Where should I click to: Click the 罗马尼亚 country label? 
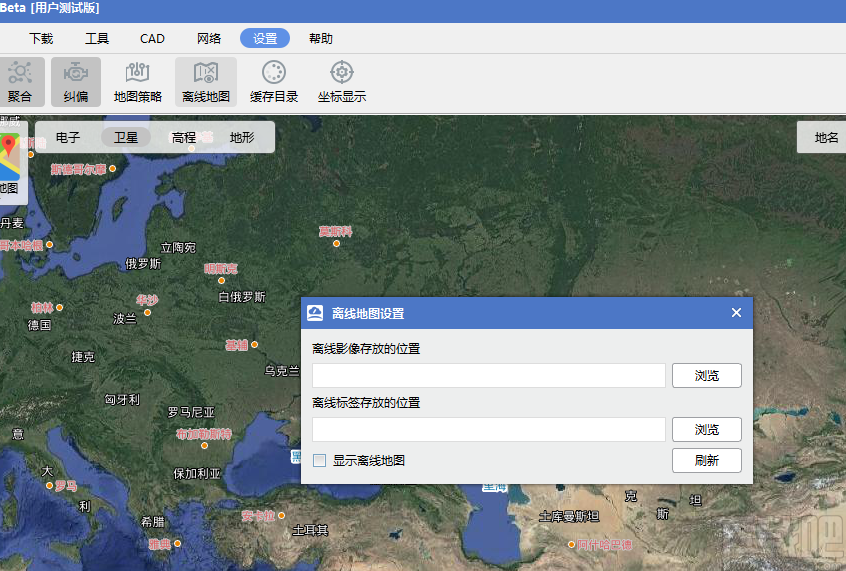coord(191,412)
